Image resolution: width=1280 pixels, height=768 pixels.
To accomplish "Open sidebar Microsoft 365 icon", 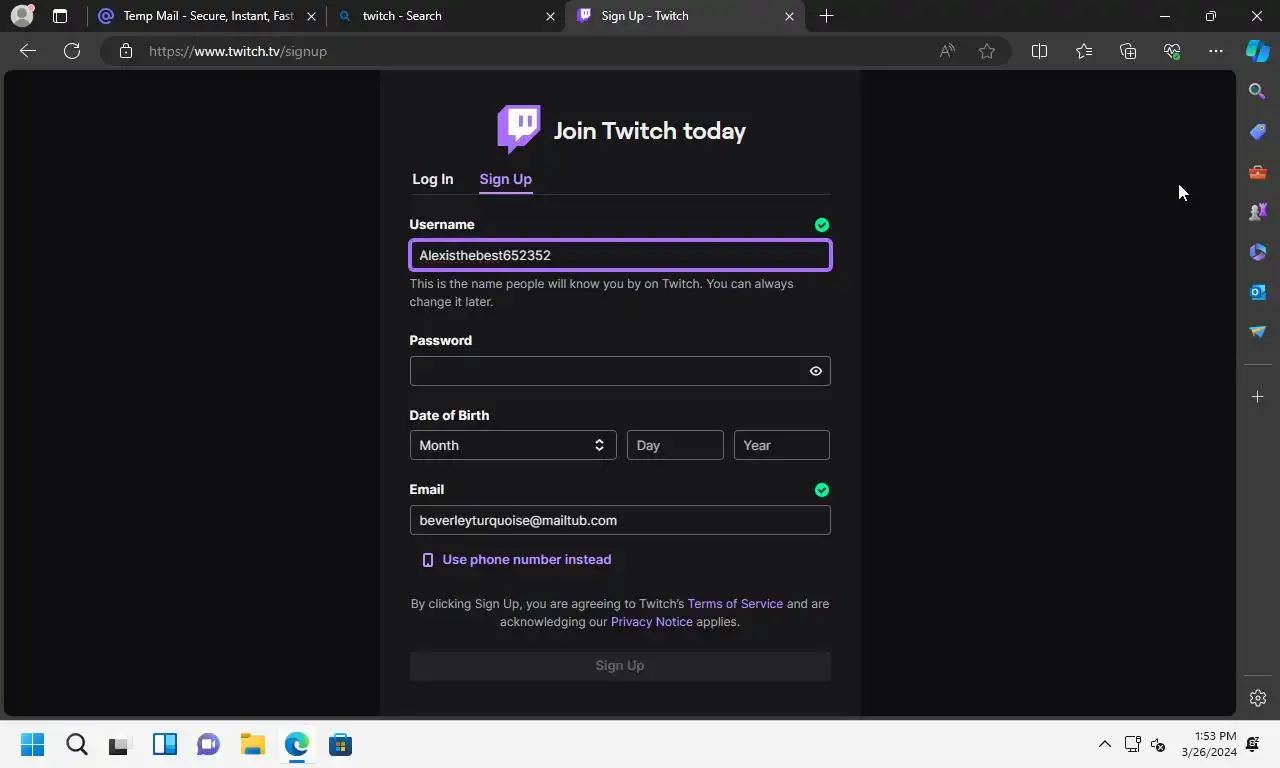I will pyautogui.click(x=1258, y=252).
